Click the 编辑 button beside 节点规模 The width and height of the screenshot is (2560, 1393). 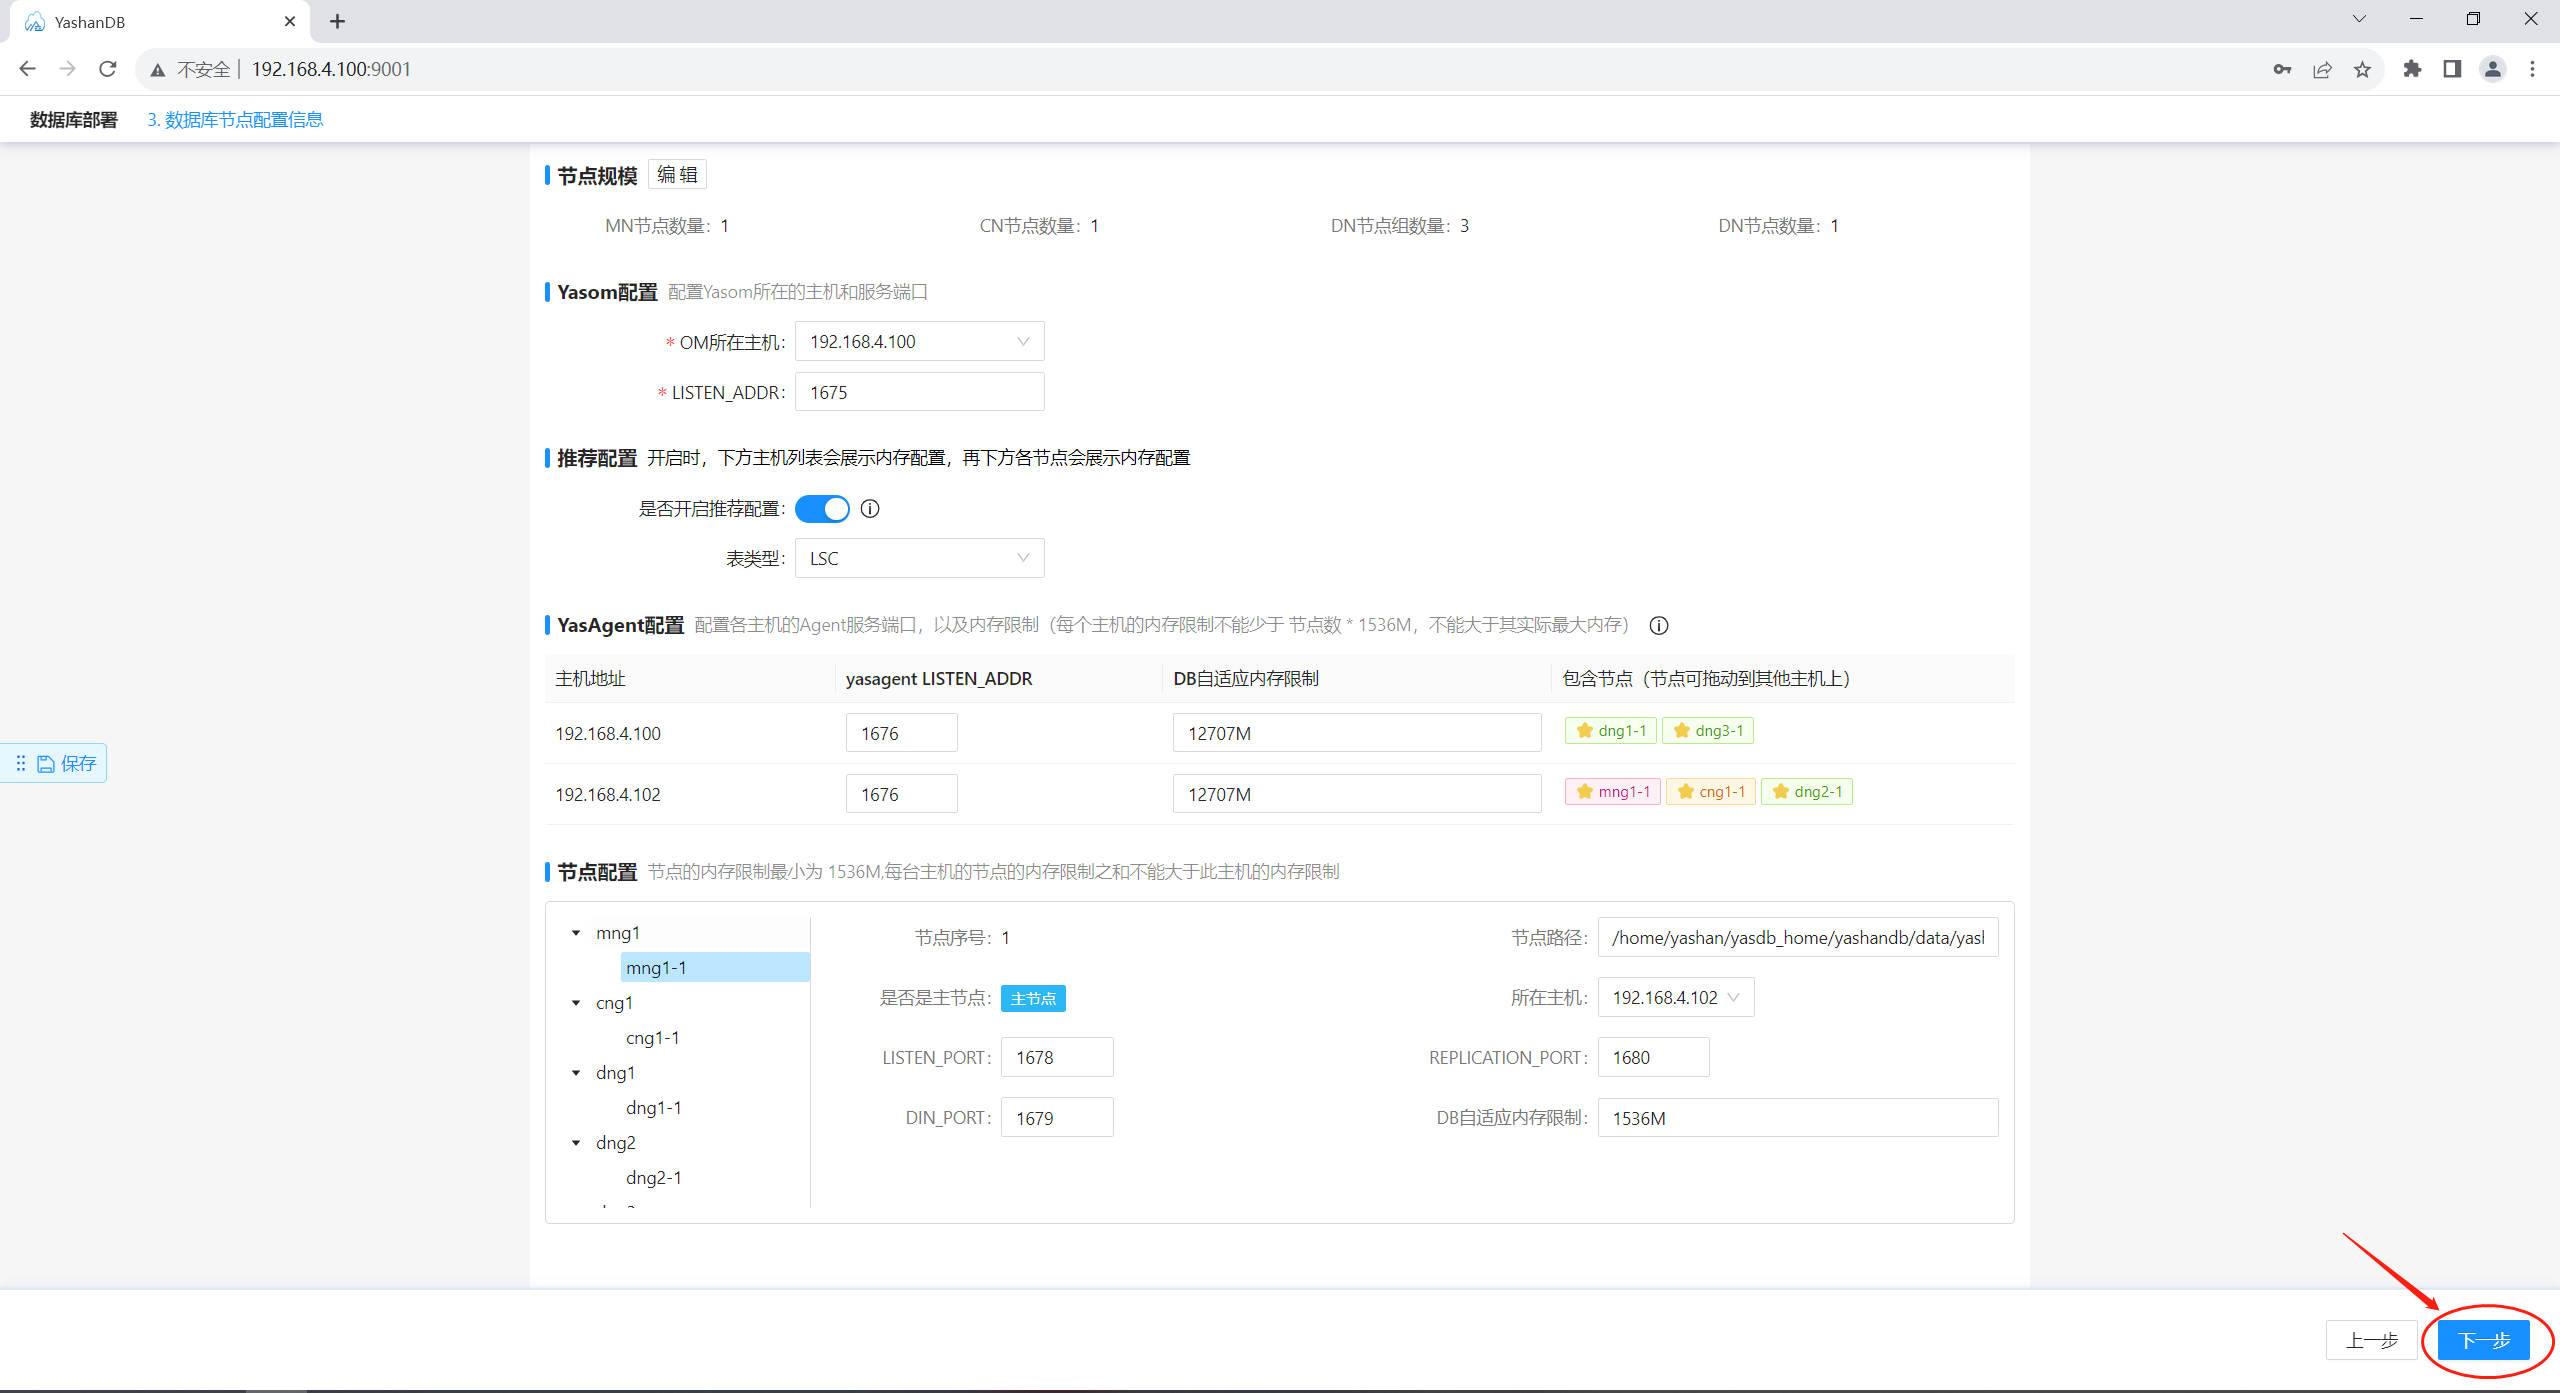(x=678, y=175)
